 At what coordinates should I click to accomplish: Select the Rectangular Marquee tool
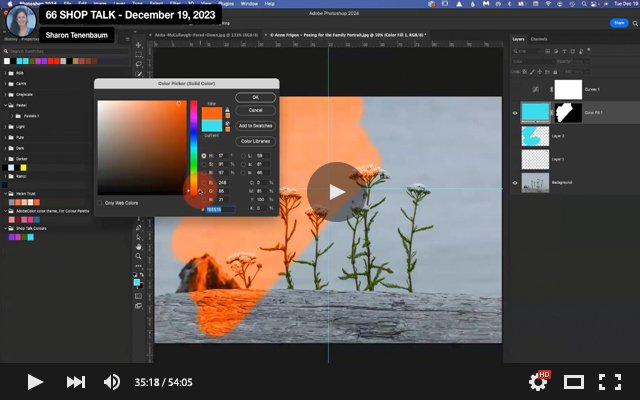(x=139, y=55)
